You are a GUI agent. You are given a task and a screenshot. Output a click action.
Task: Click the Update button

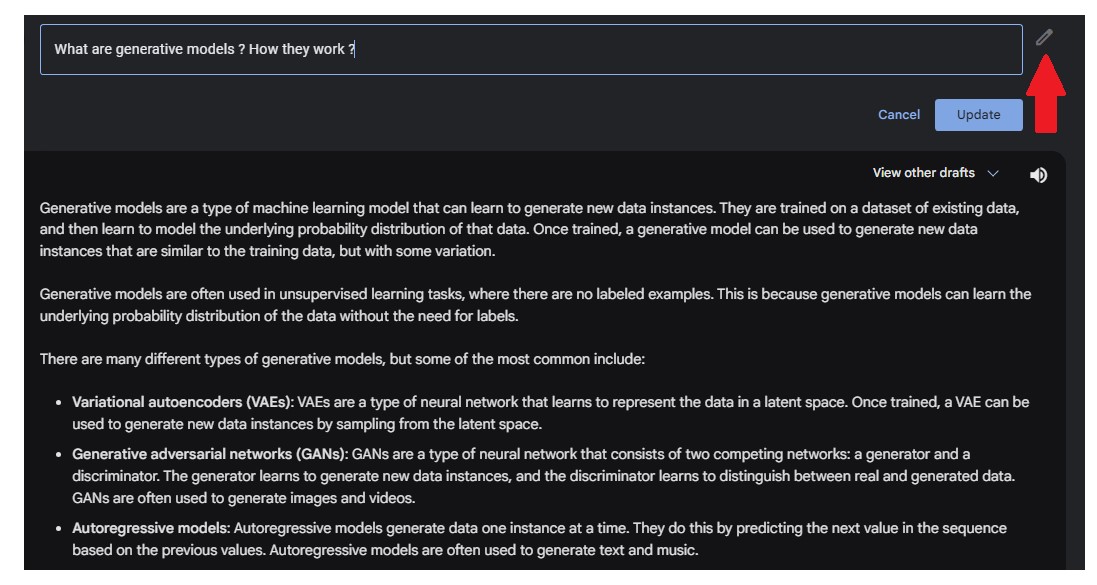coord(978,115)
